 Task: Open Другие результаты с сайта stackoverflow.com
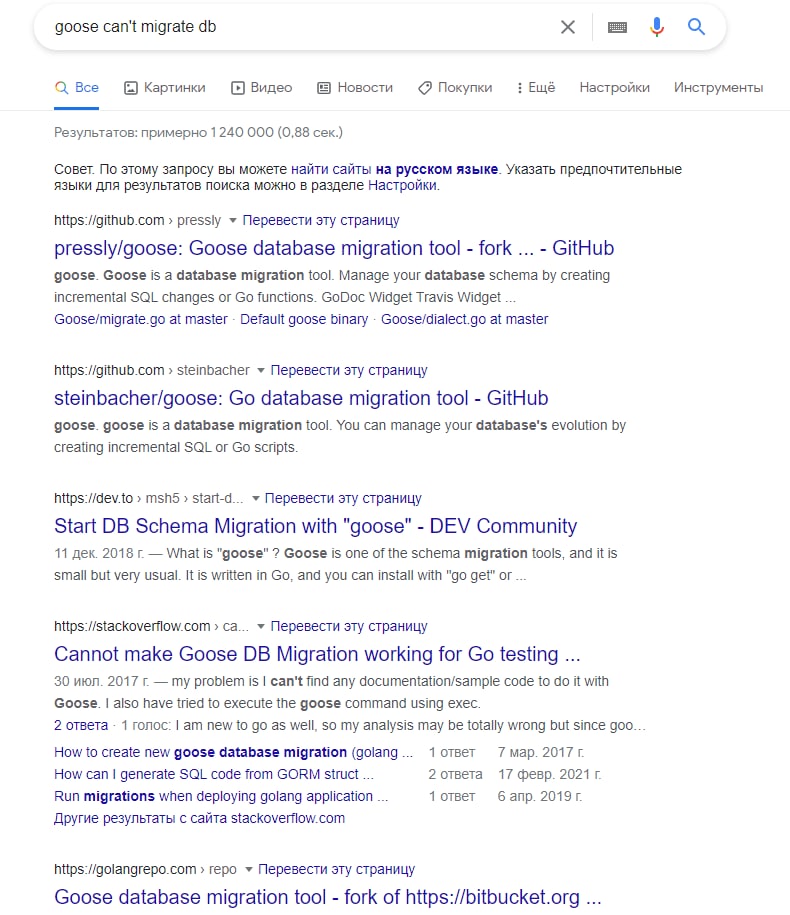click(200, 818)
